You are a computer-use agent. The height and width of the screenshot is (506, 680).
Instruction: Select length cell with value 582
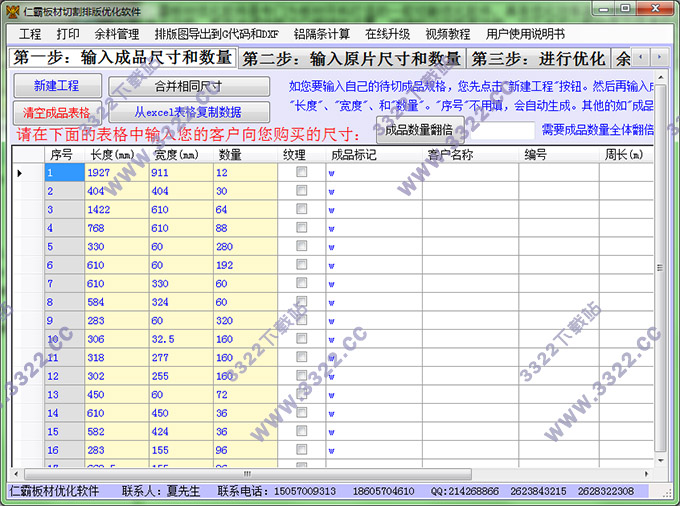click(x=117, y=432)
